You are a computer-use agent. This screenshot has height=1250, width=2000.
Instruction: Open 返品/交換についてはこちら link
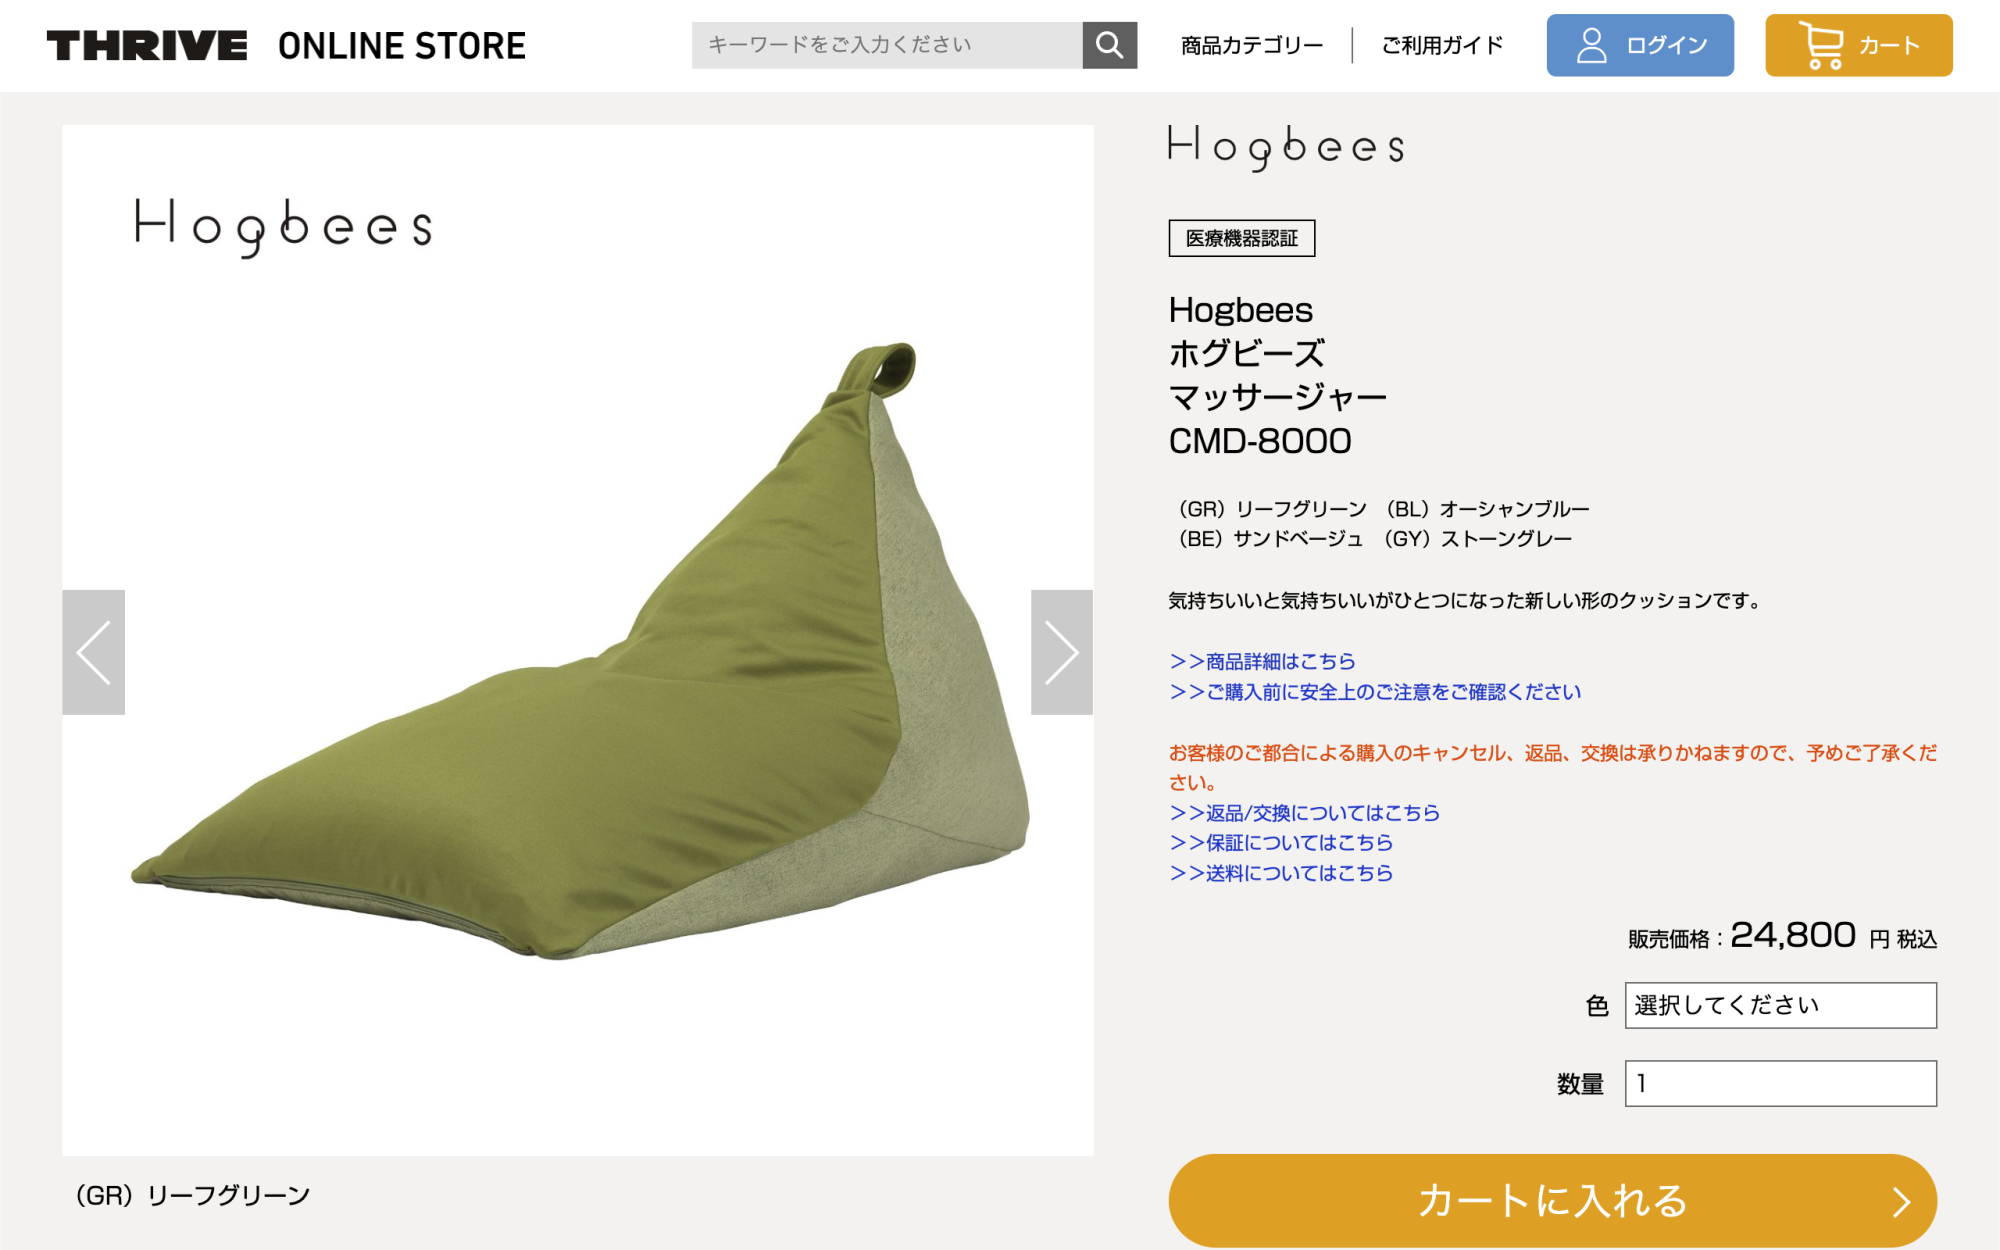[x=1305, y=813]
